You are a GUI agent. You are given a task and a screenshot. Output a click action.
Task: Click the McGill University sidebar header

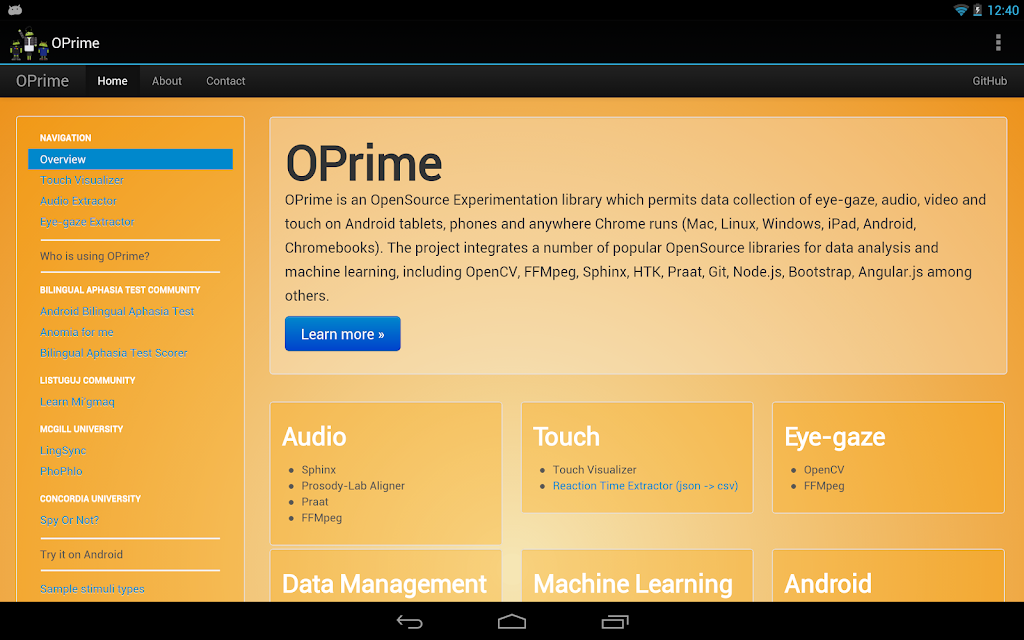(x=81, y=429)
